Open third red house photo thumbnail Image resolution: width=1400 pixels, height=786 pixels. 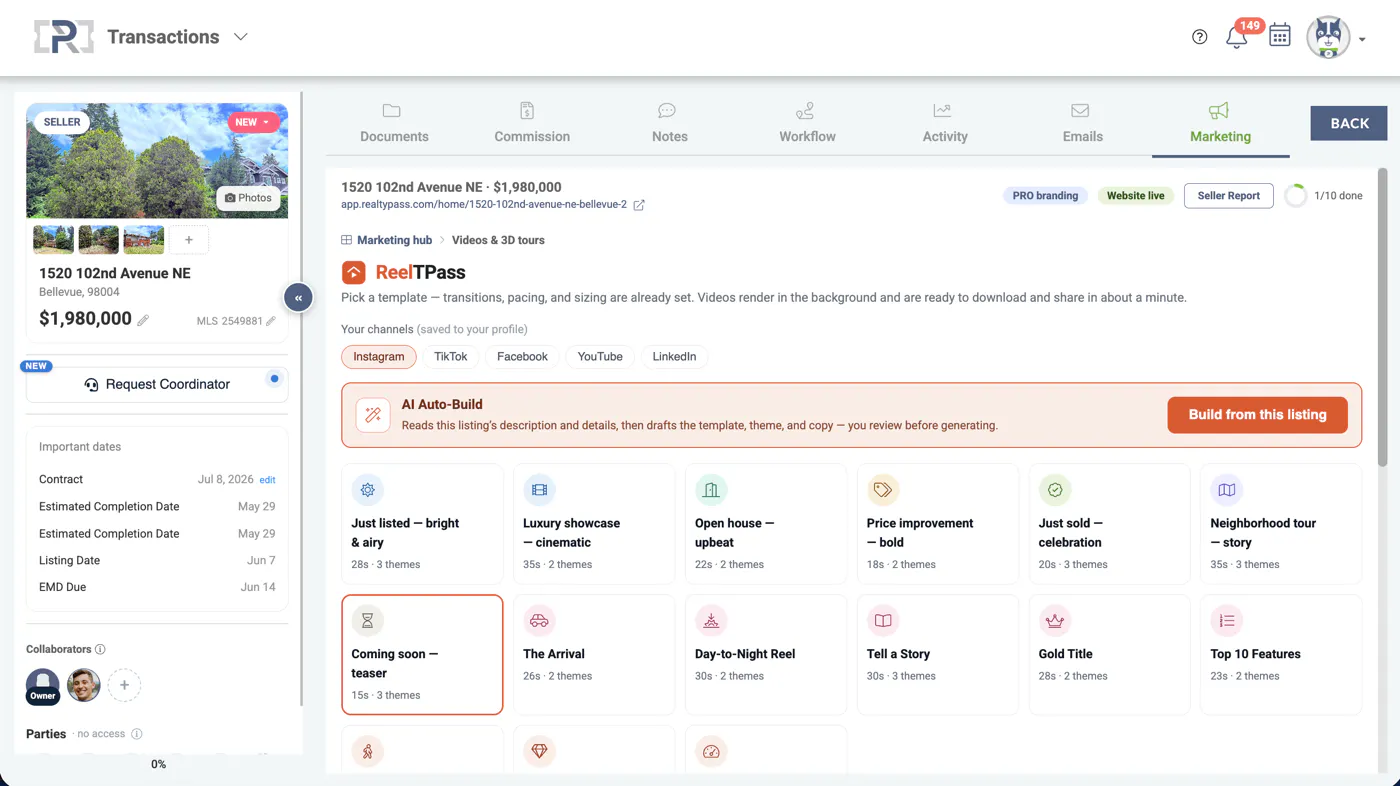144,240
